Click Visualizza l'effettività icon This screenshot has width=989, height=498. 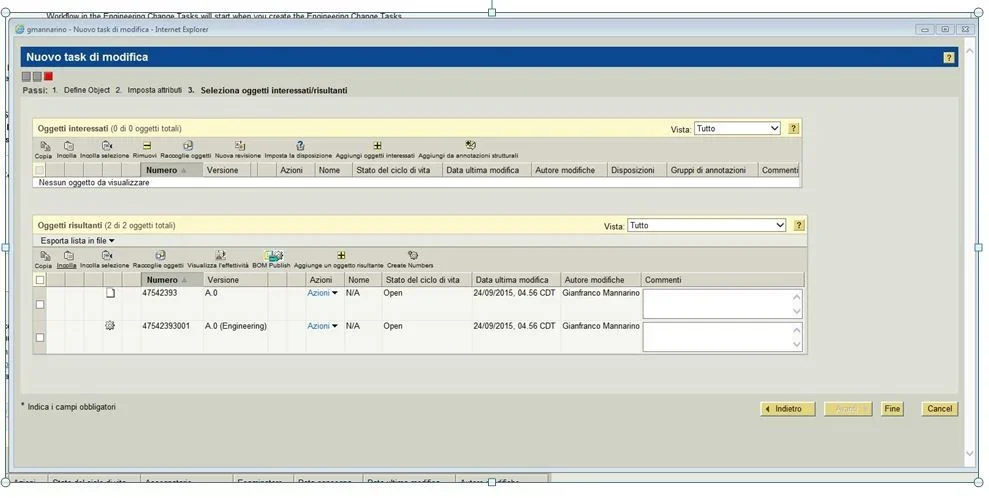(x=219, y=256)
